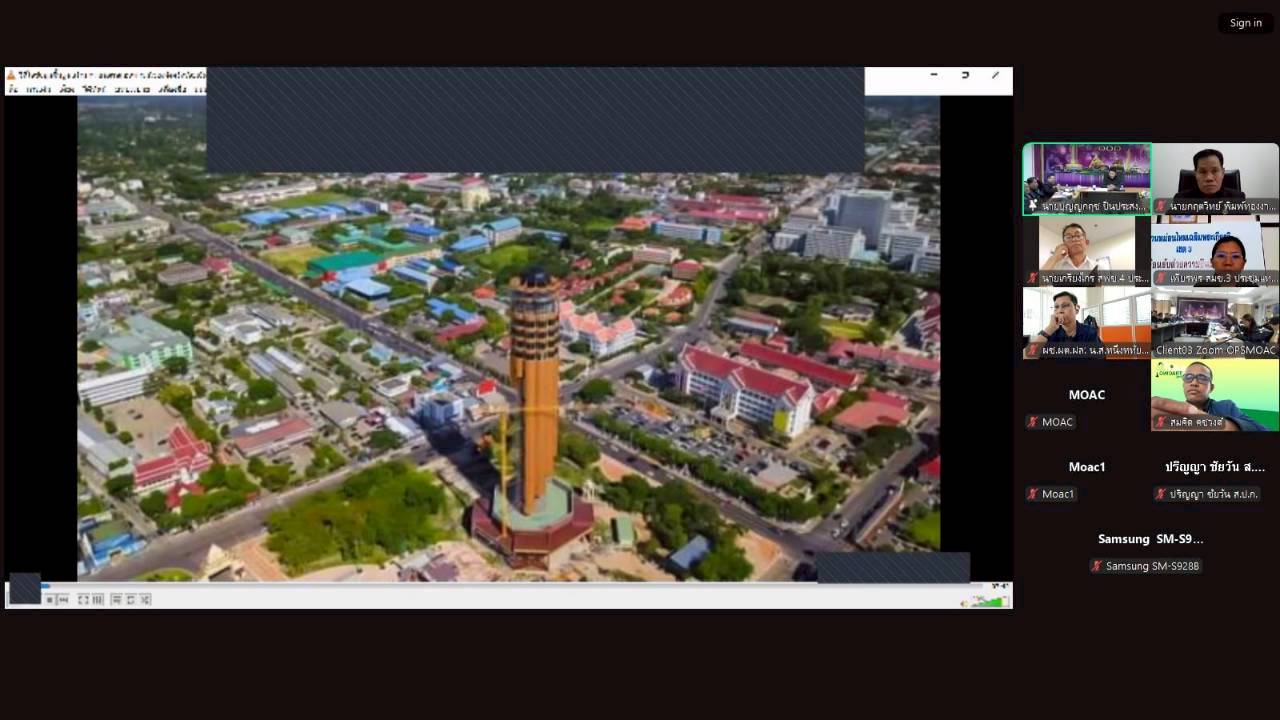Adjust the VLC volume slider
Screen dimensions: 1280x720
[987, 601]
